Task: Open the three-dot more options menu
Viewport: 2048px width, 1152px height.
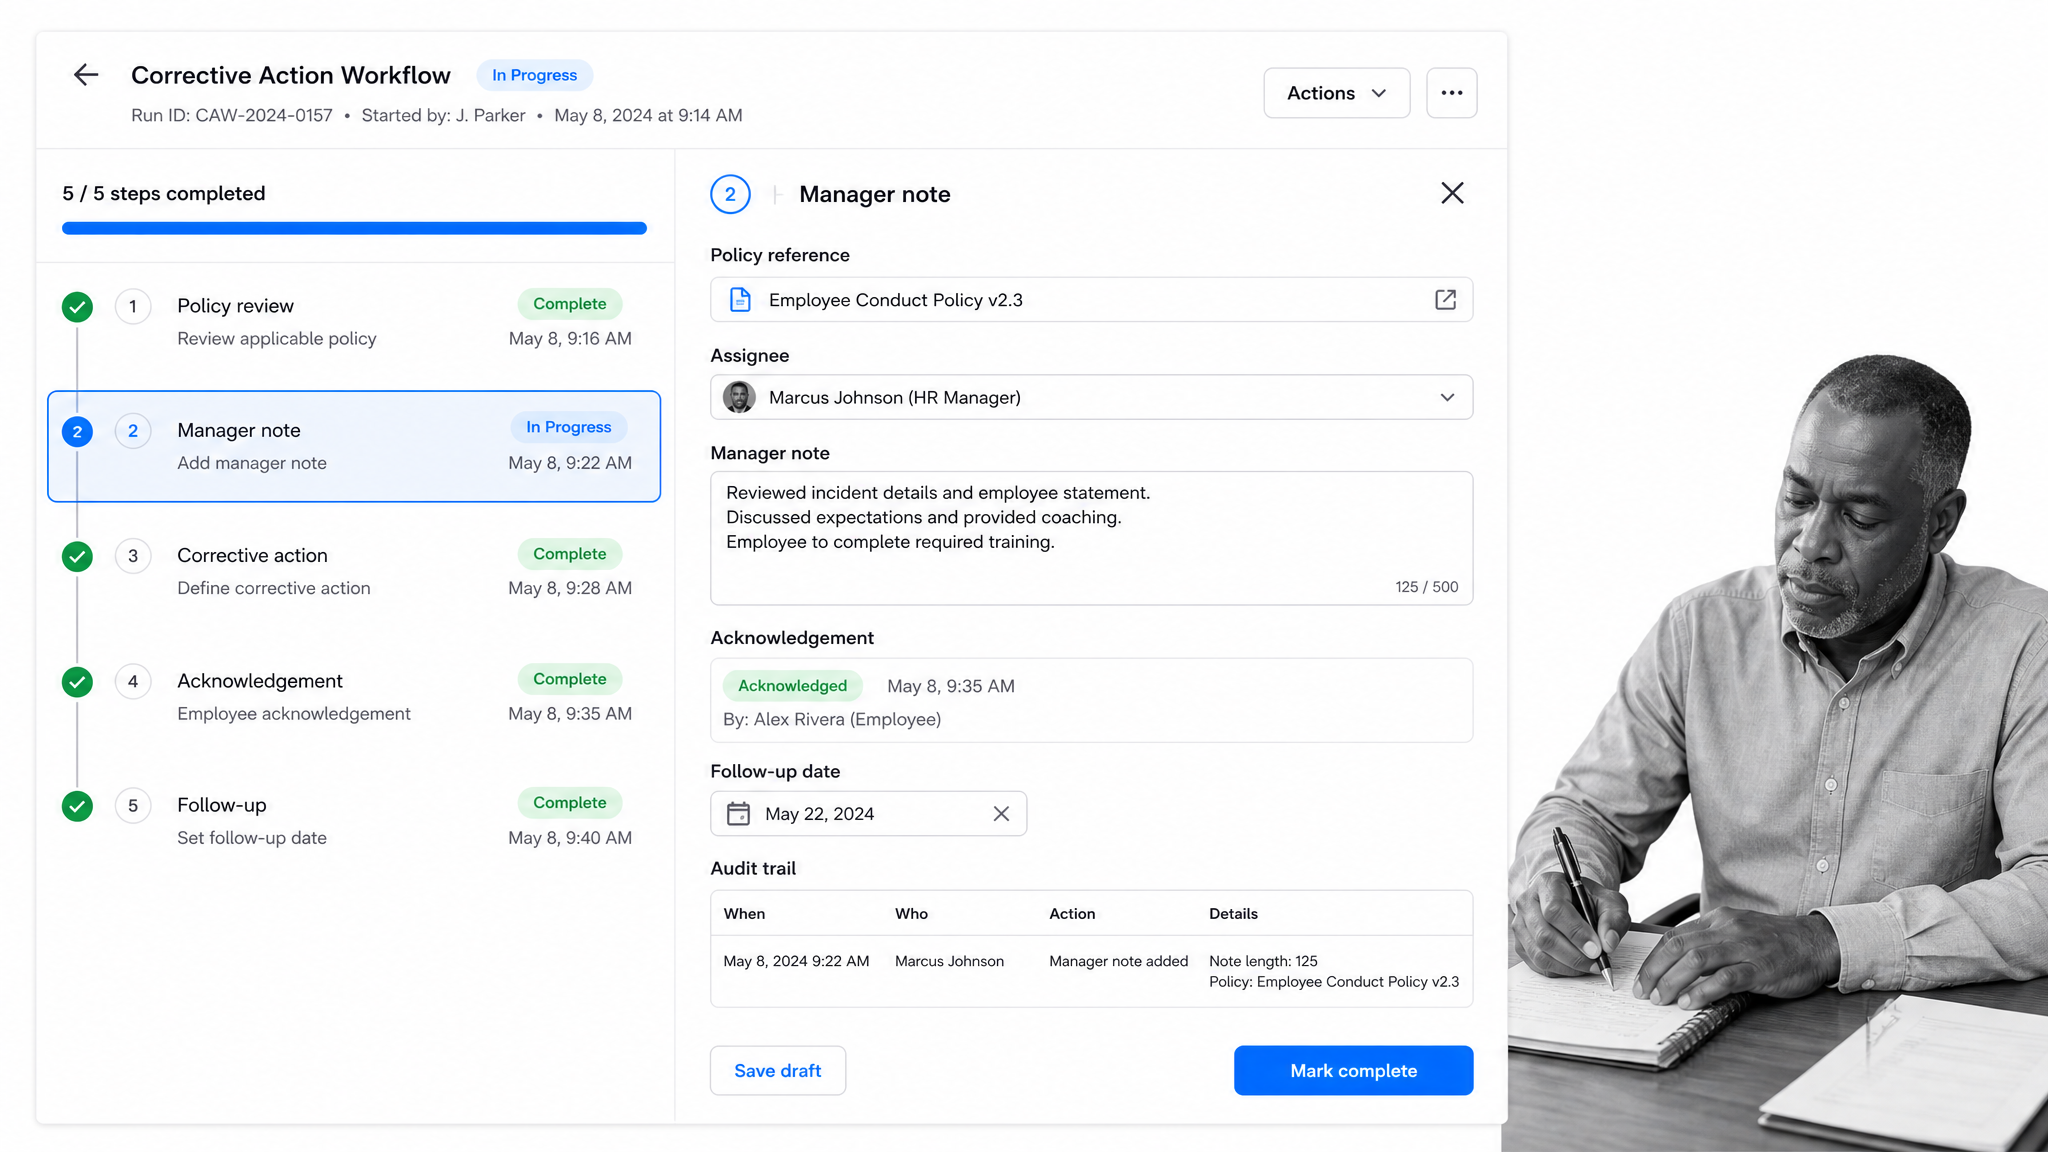Action: 1451,93
